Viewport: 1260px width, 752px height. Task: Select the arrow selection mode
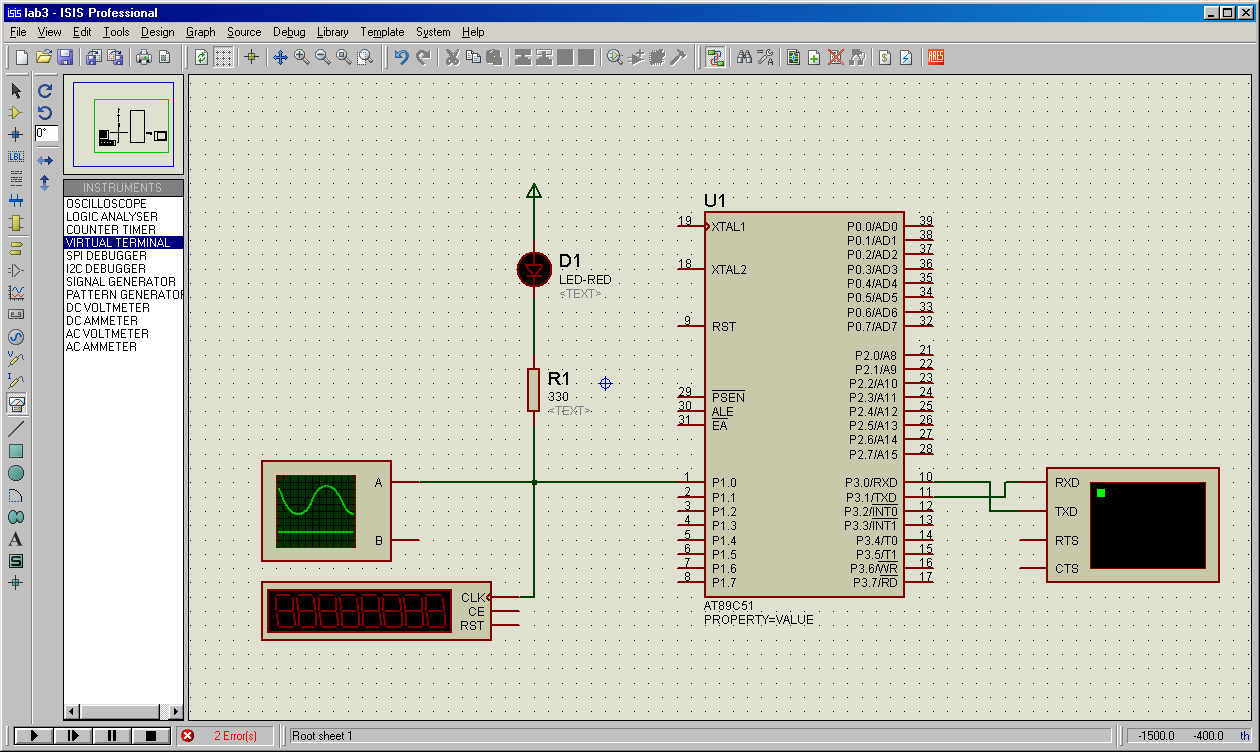15,91
